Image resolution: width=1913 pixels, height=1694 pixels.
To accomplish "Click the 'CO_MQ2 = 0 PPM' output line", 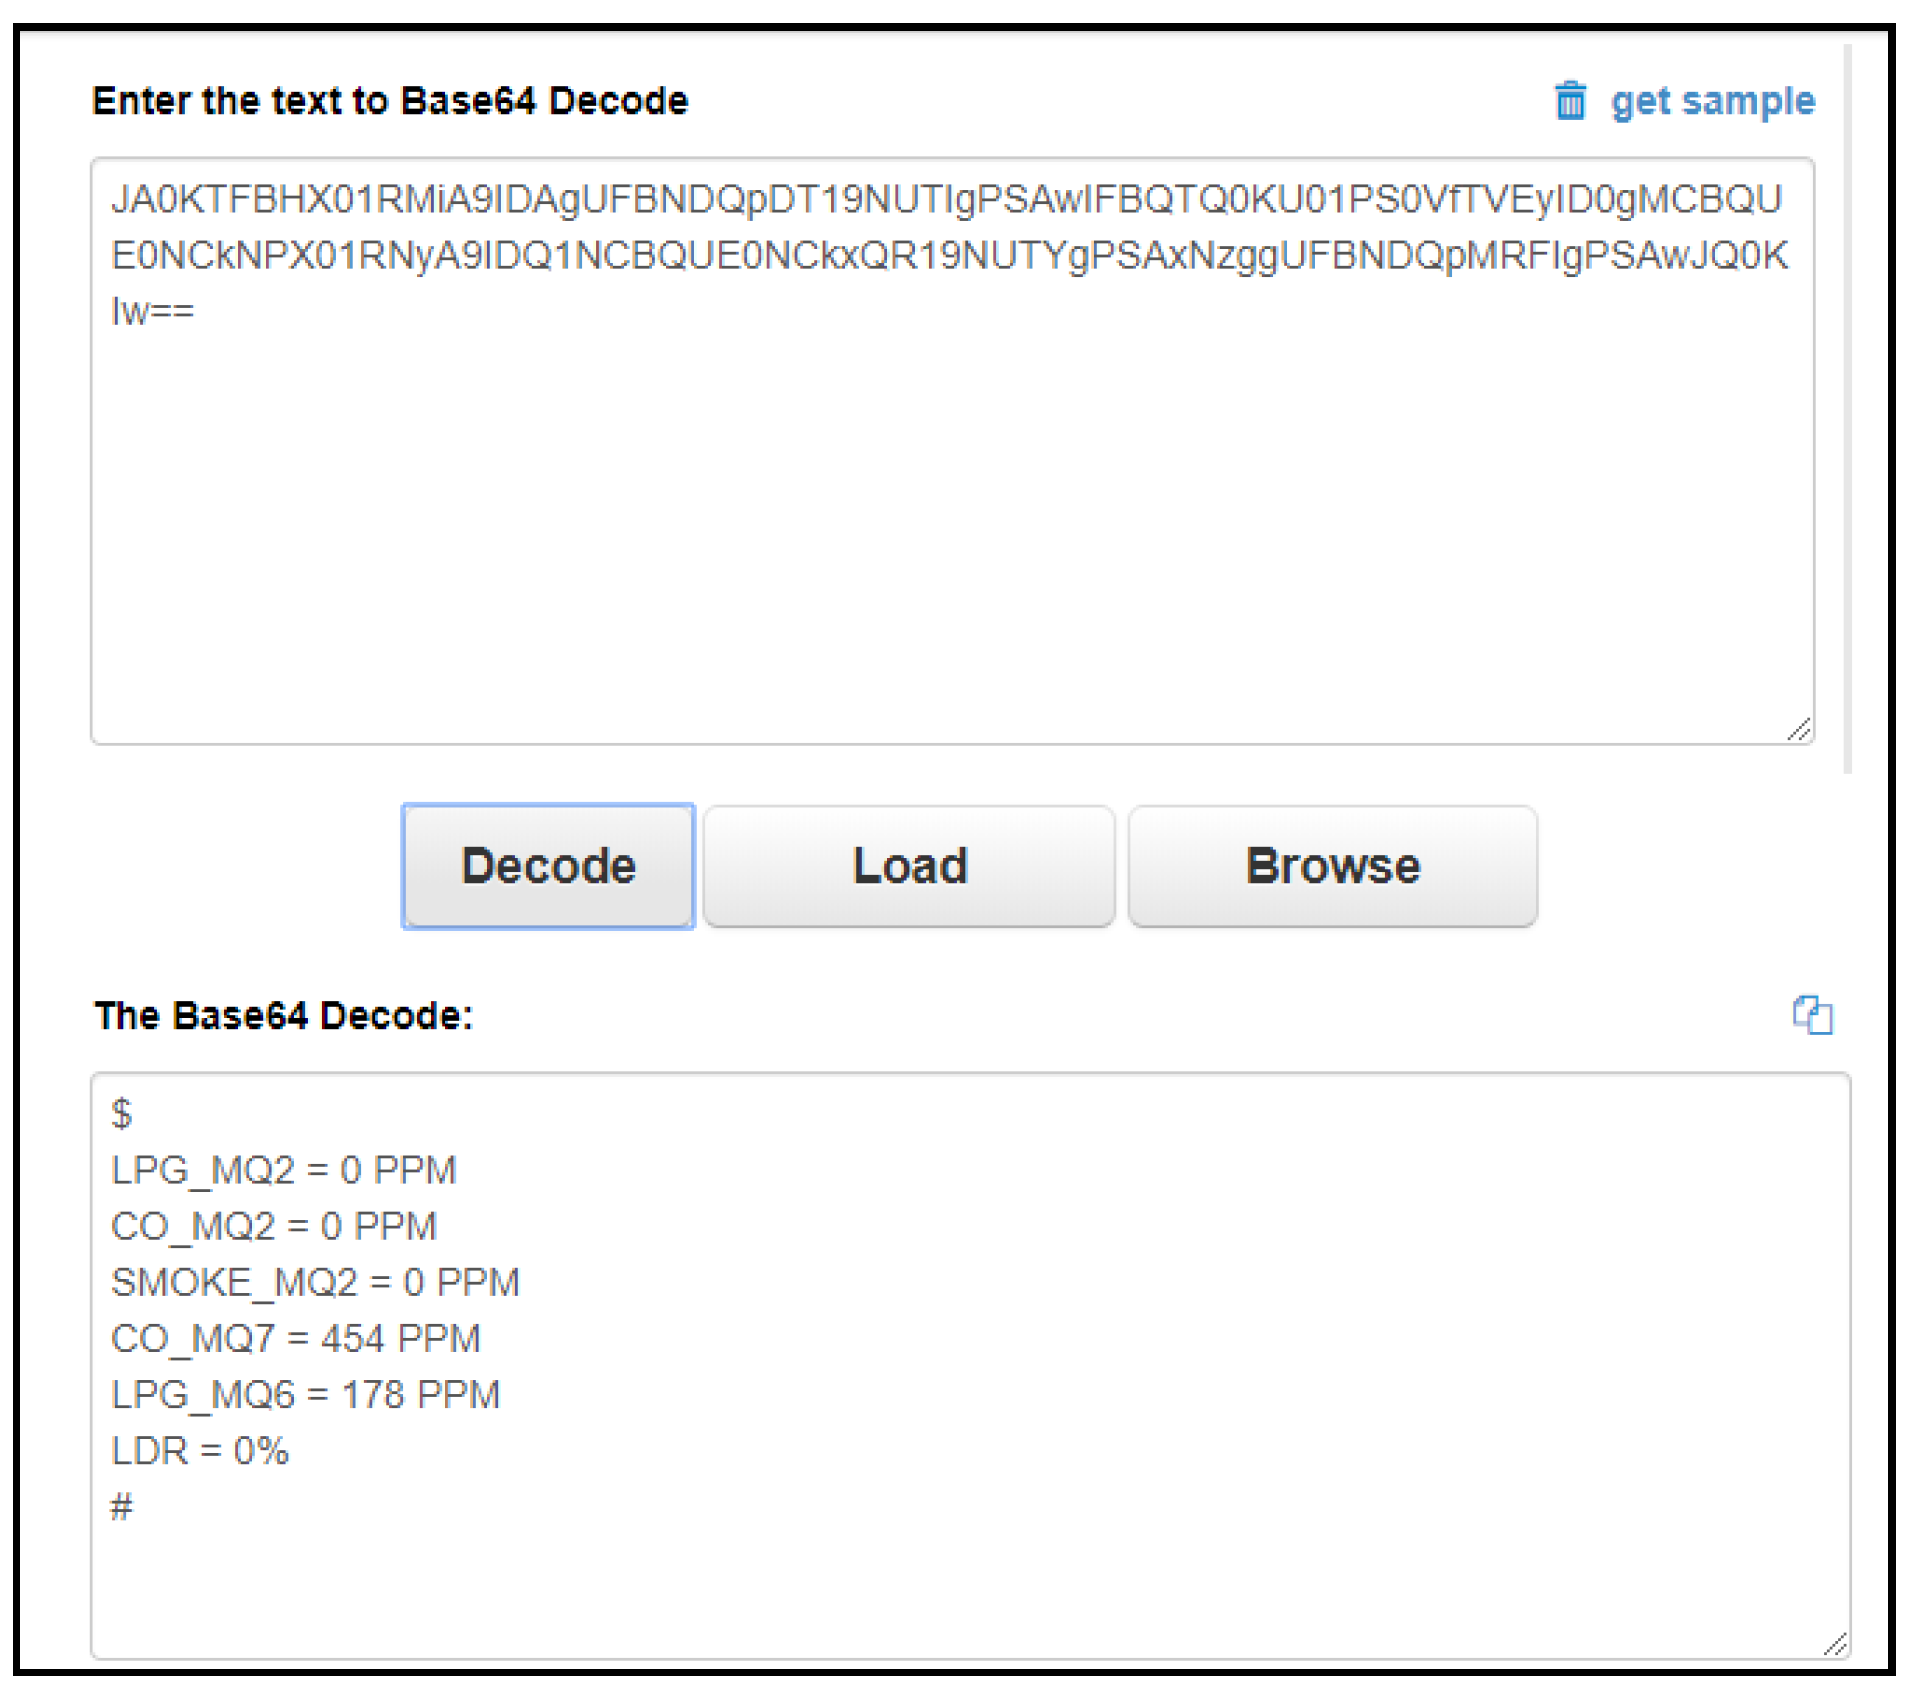I will pyautogui.click(x=273, y=1225).
